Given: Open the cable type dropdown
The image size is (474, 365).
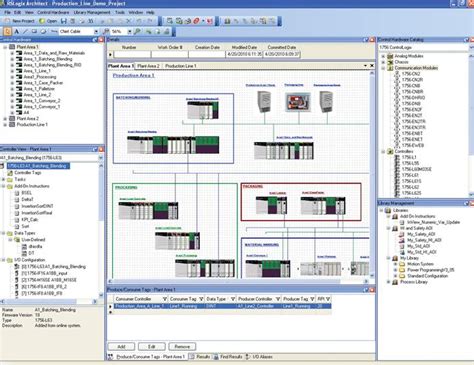Looking at the screenshot, I should coord(96,31).
